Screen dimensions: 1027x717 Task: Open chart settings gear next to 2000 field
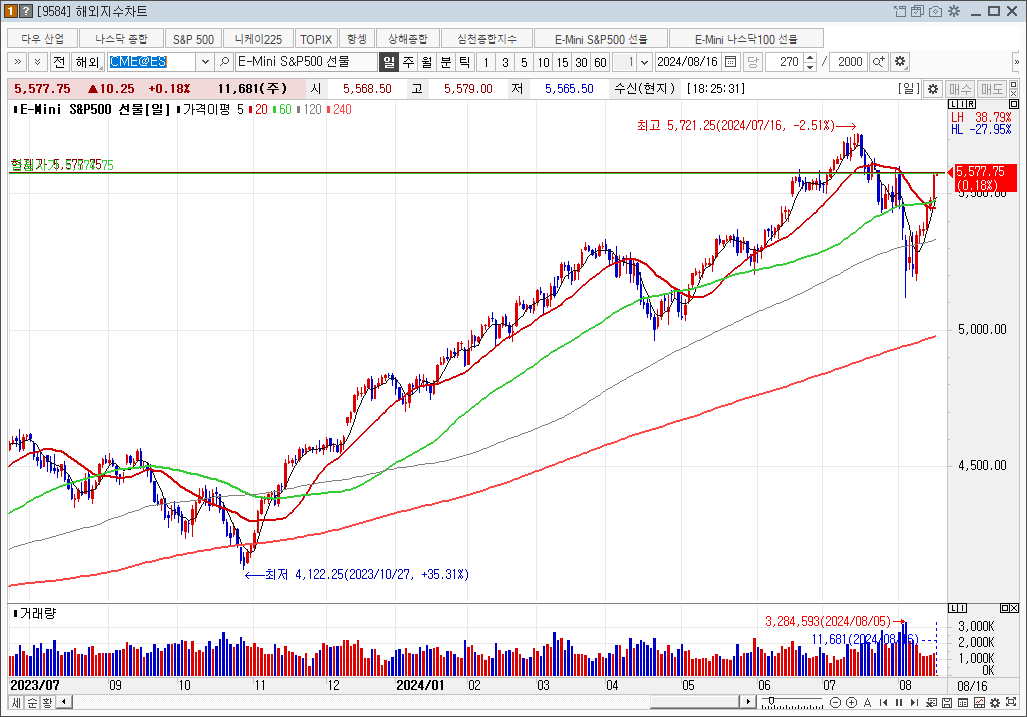900,62
